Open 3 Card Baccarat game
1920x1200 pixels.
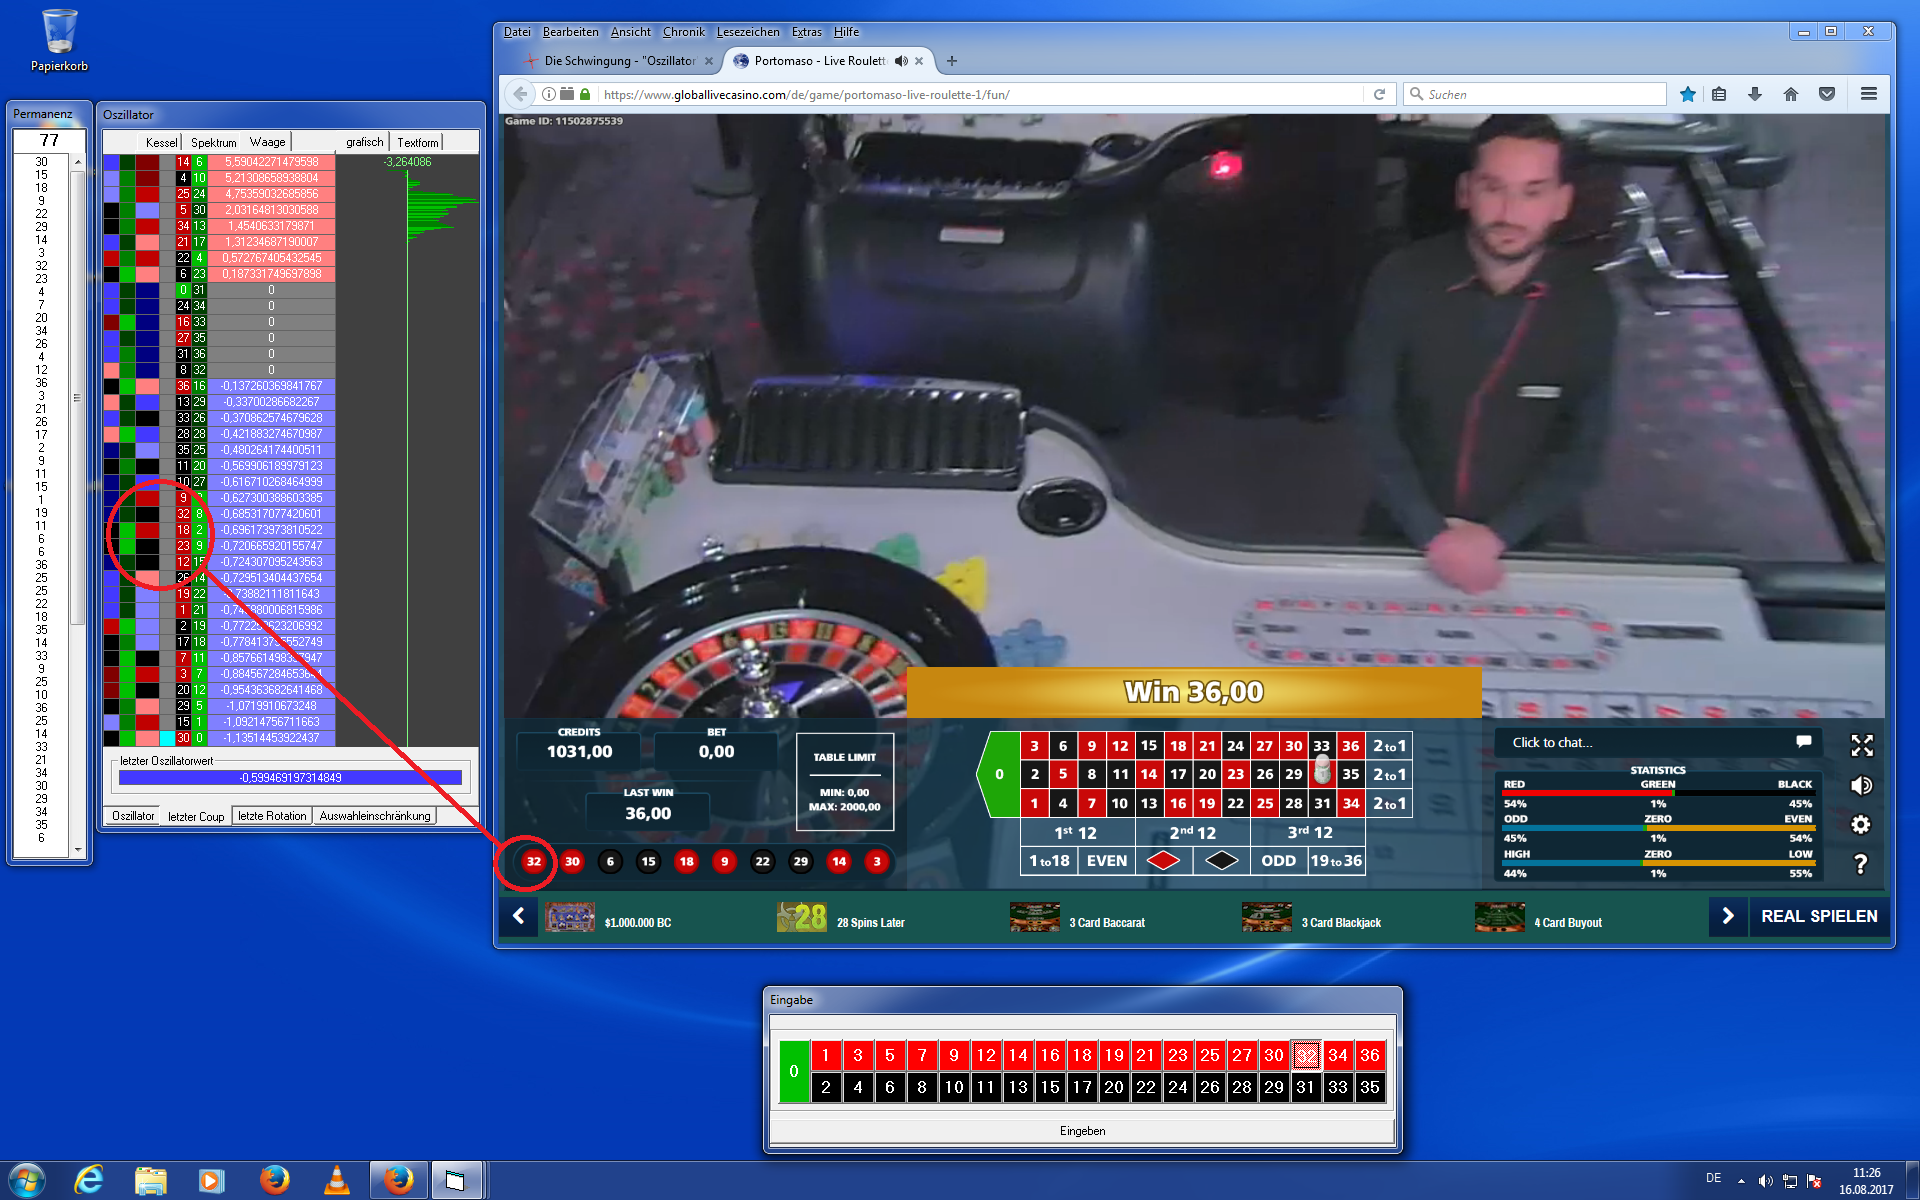pyautogui.click(x=1078, y=917)
